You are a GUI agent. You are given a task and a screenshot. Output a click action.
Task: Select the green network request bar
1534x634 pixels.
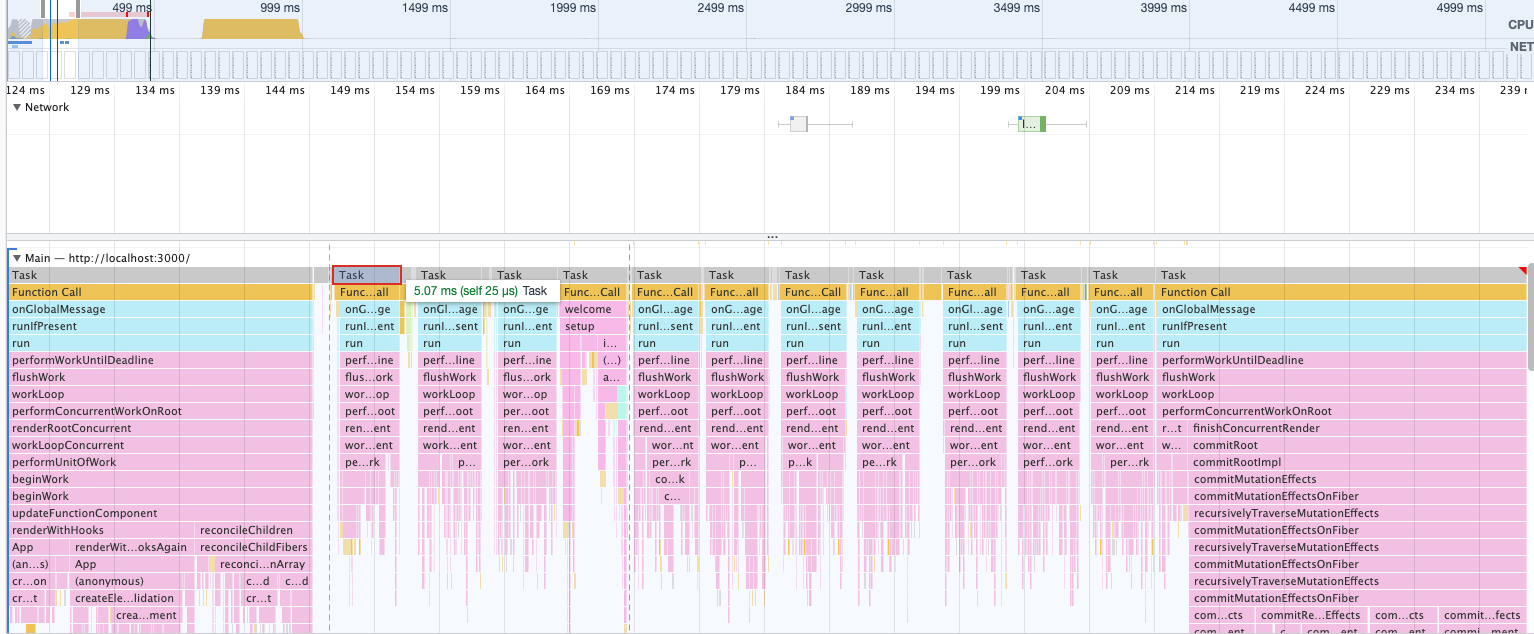1031,124
